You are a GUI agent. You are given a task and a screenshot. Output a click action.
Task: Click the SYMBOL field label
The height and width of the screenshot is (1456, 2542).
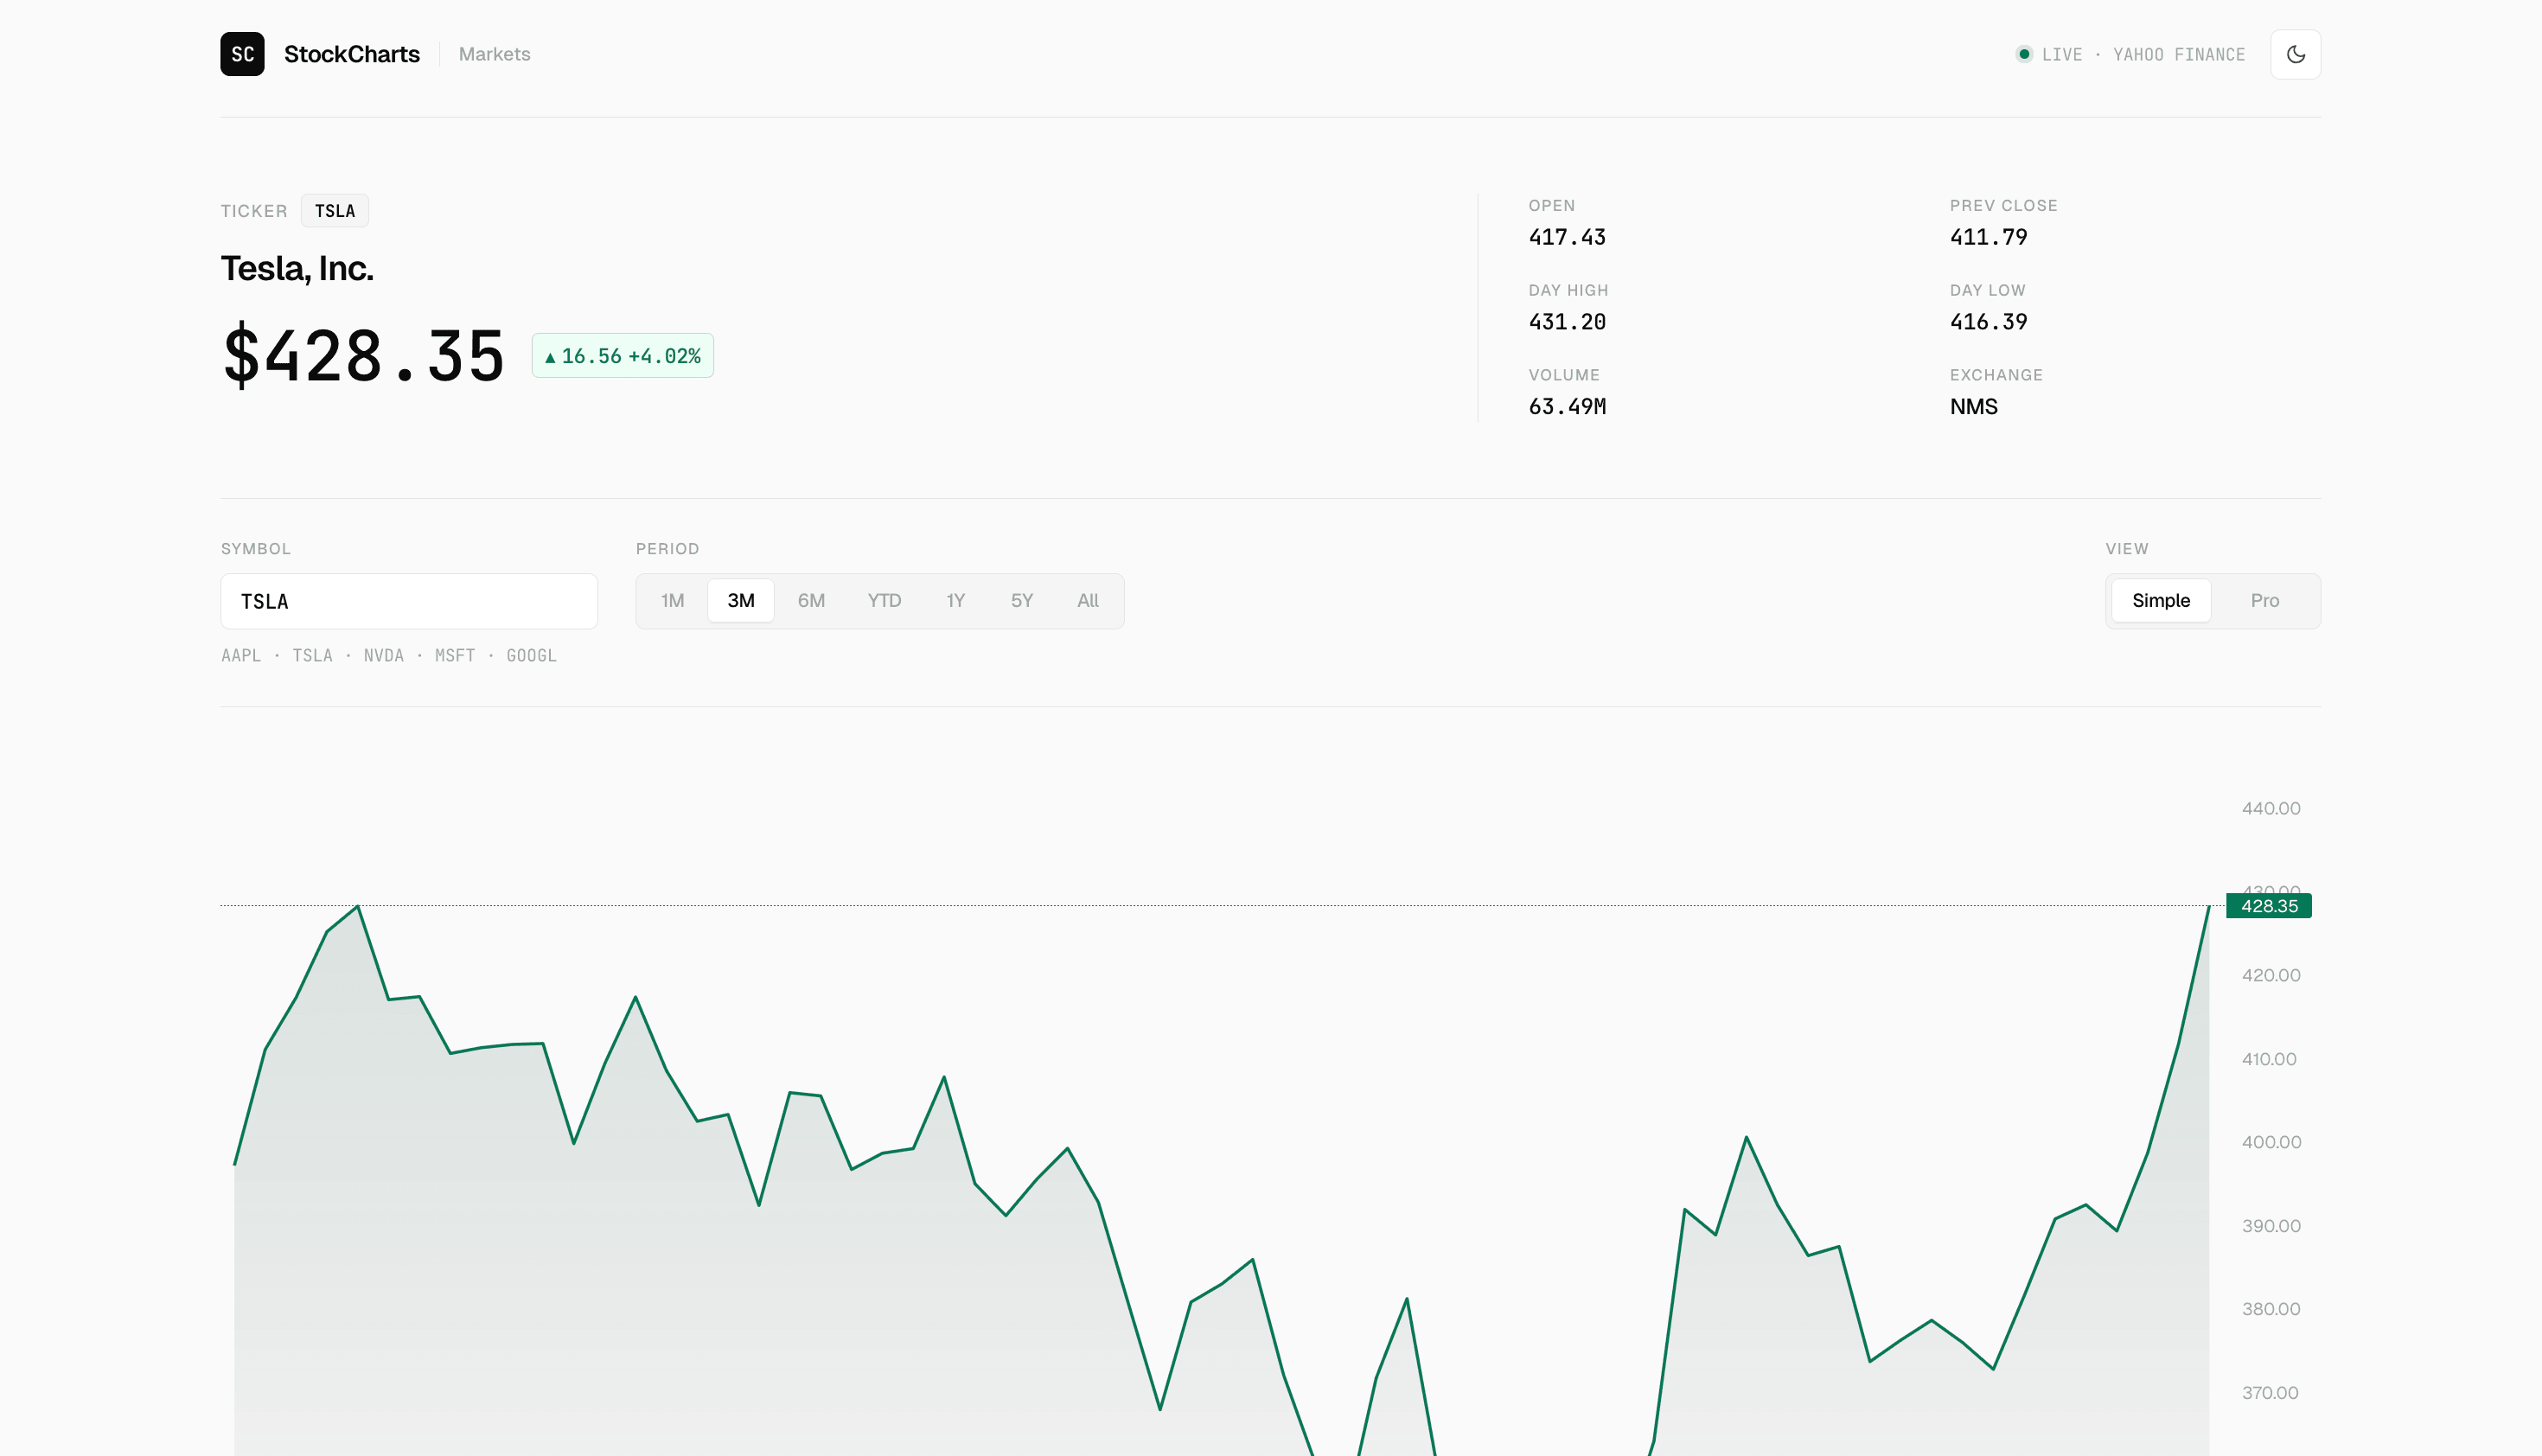256,549
